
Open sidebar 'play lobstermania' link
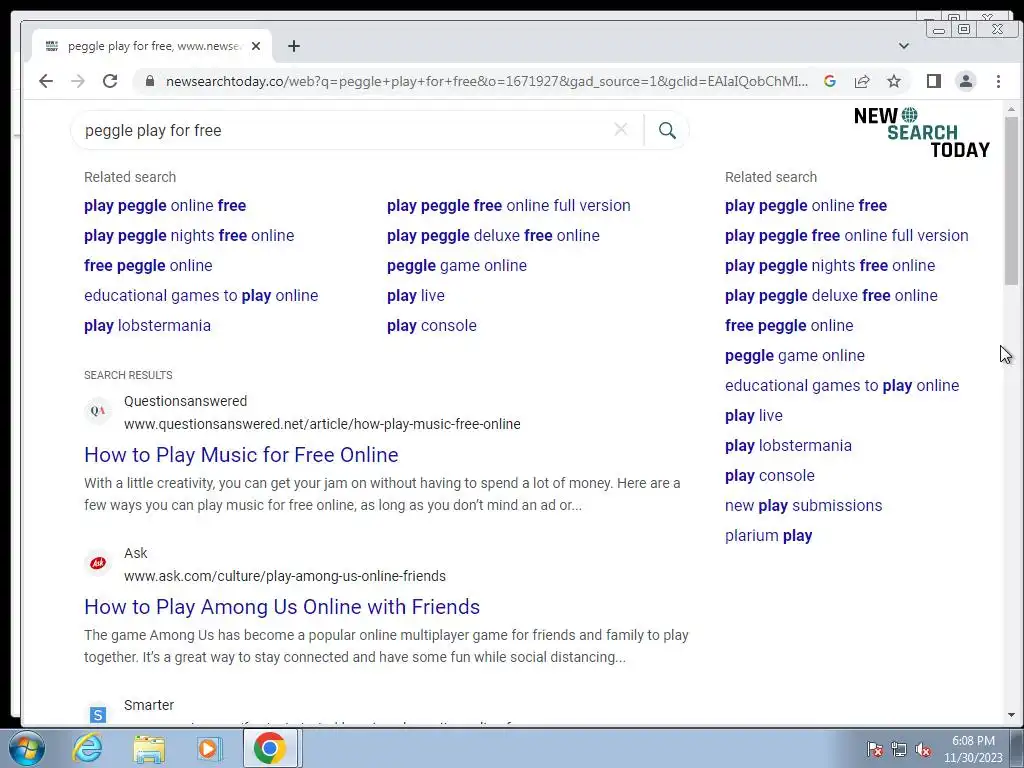[788, 445]
